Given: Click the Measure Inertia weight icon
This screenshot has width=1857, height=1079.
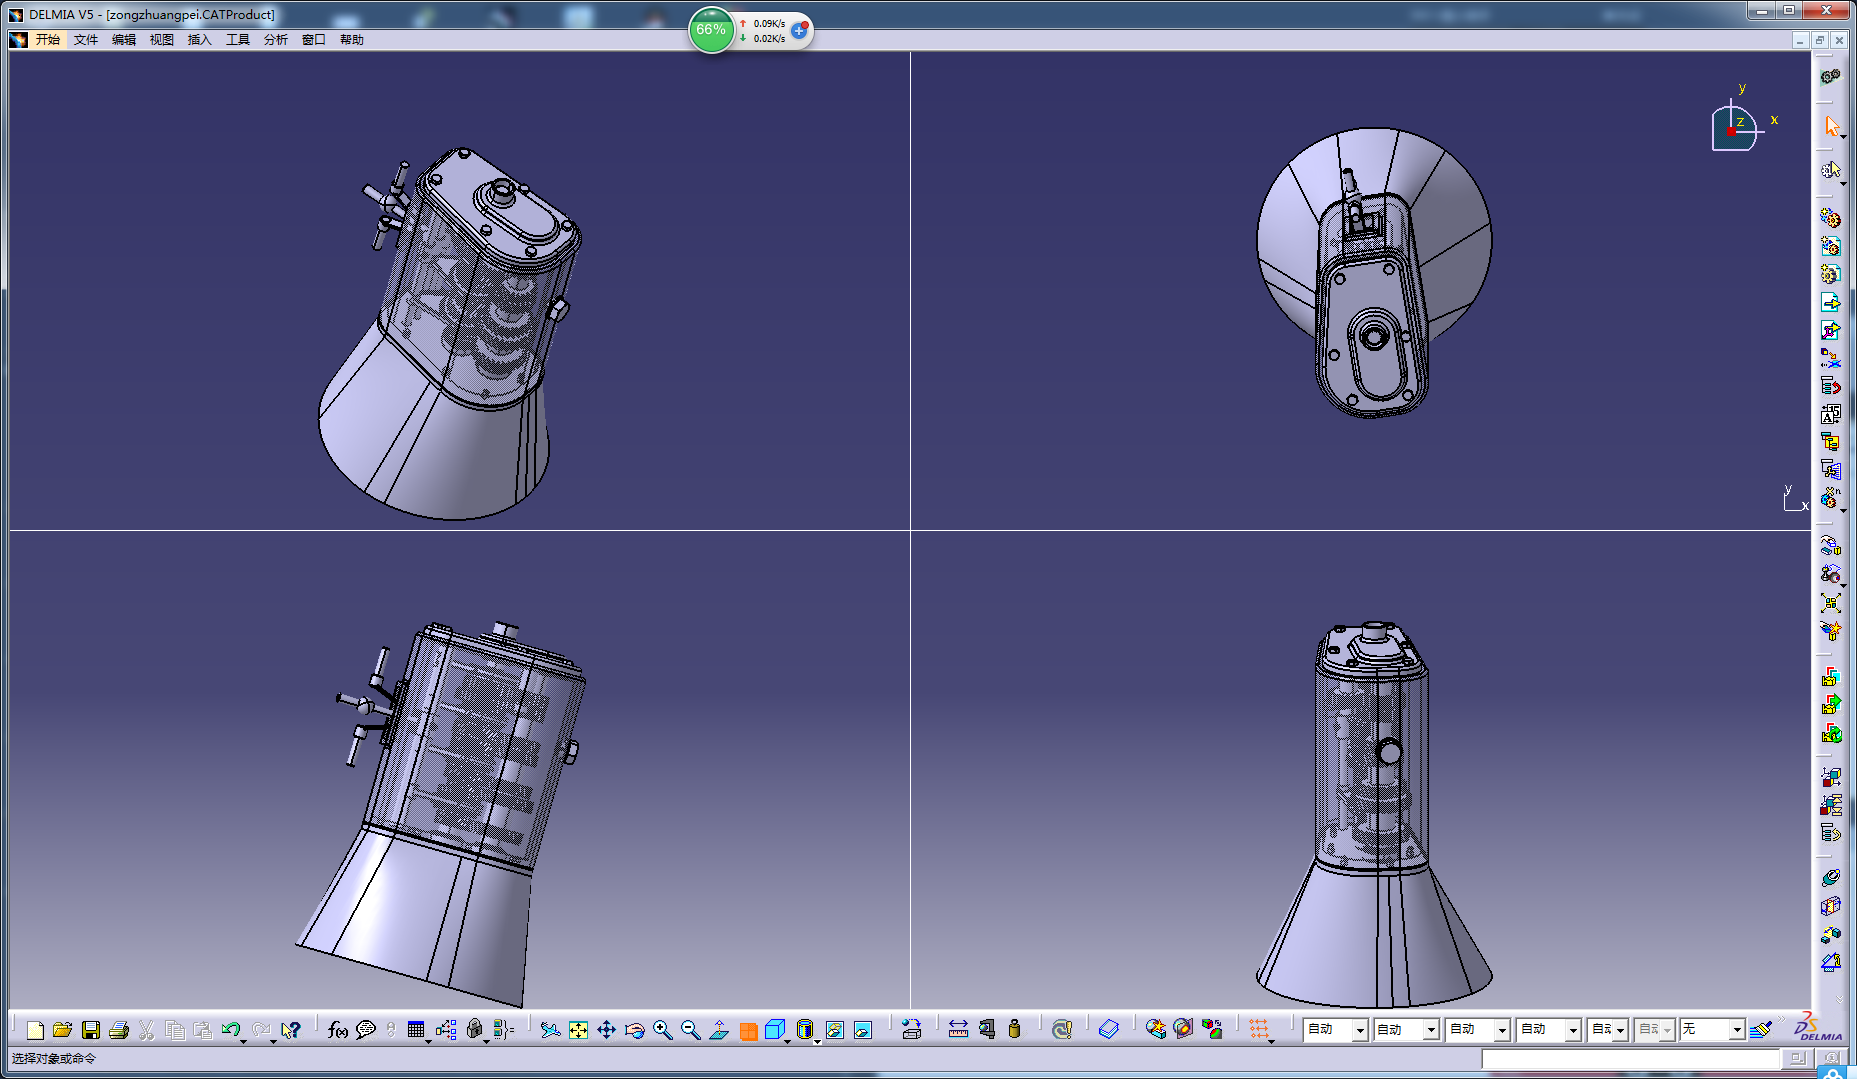Looking at the screenshot, I should click(x=1015, y=1030).
